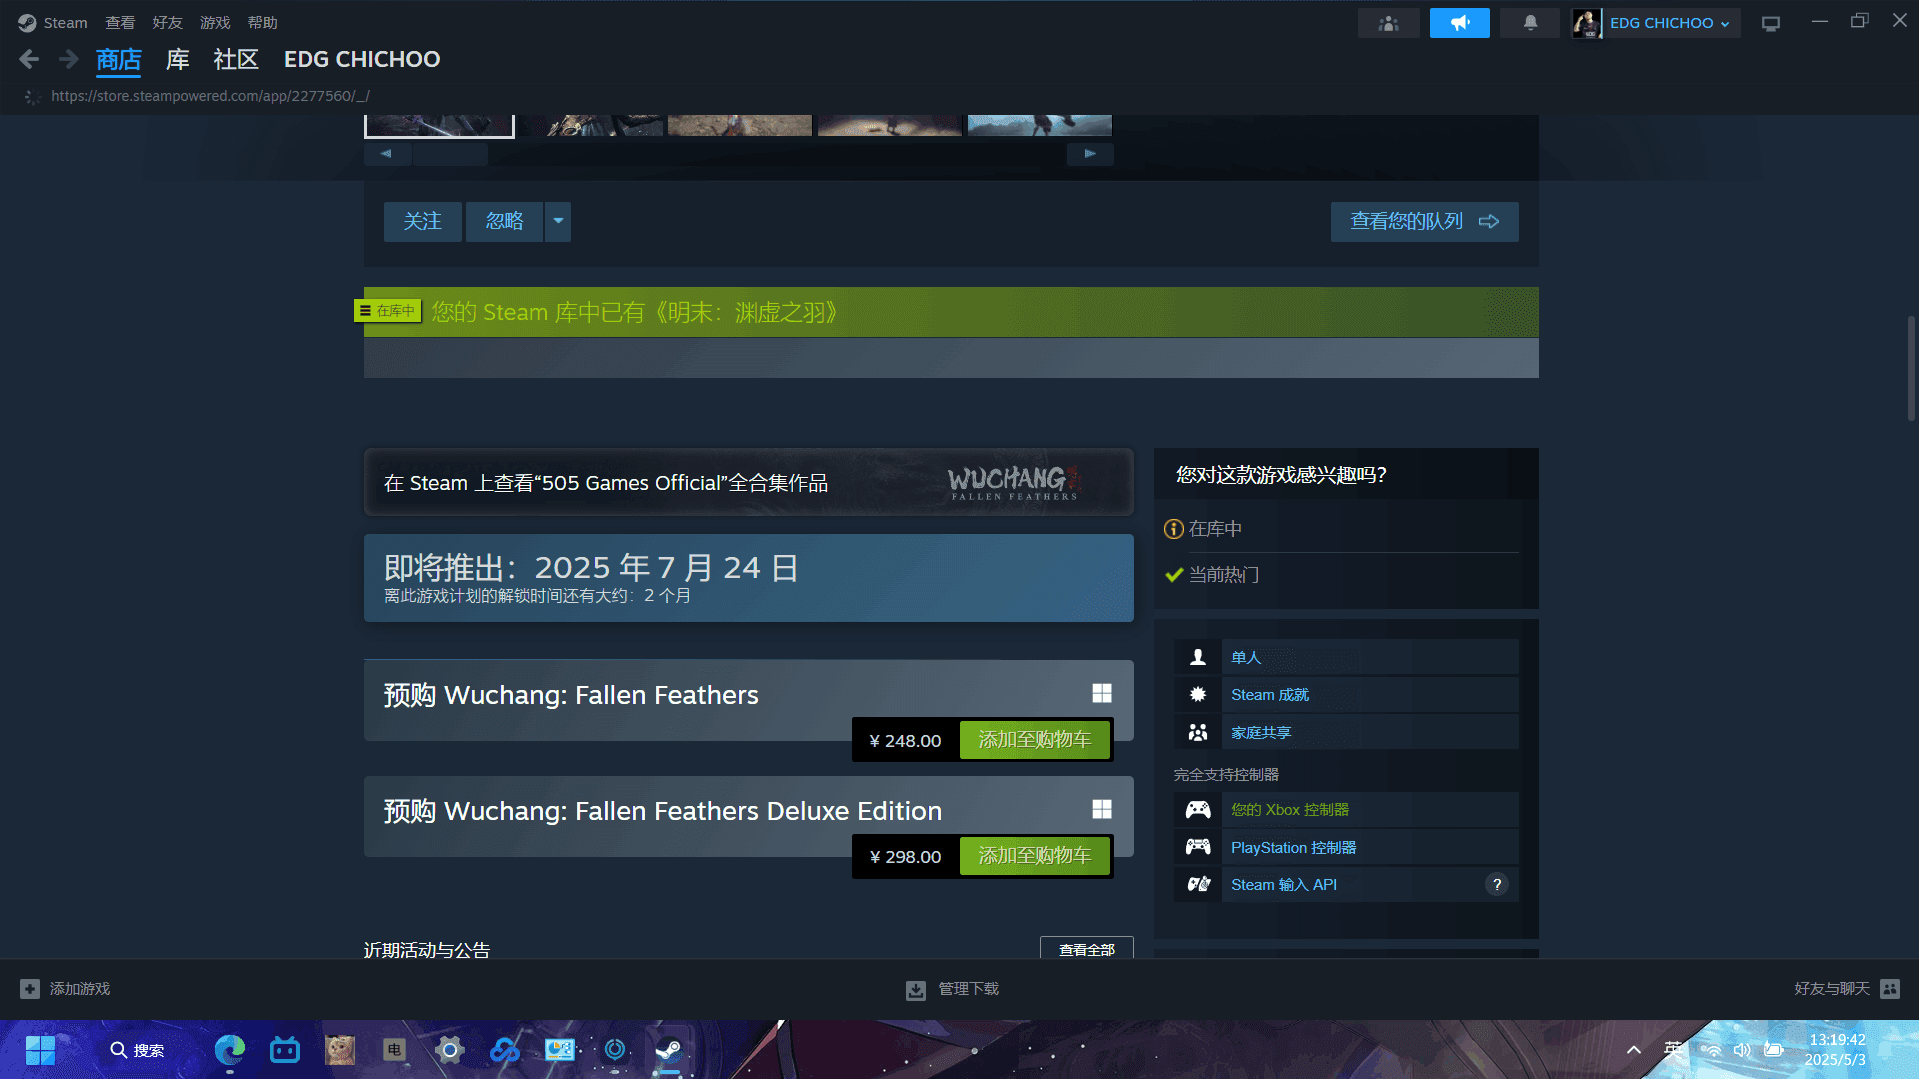
Task: Click Windows icon on standard edition
Action: [x=1101, y=693]
